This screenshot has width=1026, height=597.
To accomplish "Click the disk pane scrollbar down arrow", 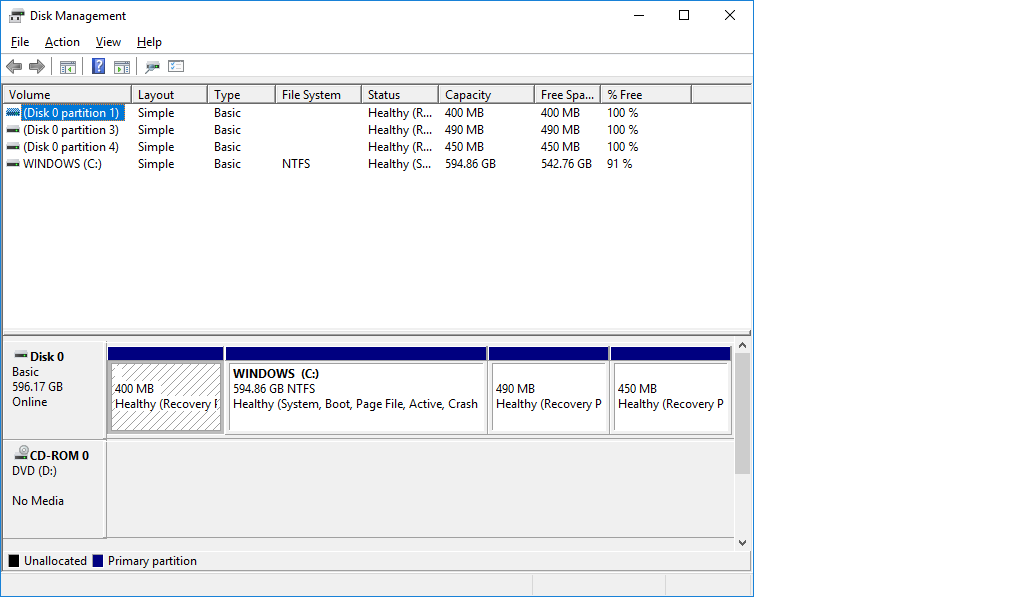I will [742, 542].
